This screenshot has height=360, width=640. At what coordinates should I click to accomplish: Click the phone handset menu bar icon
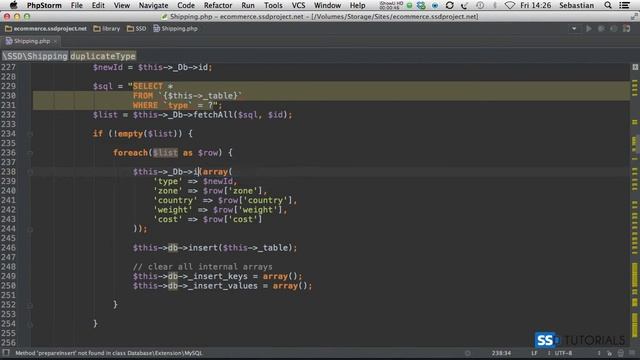tap(464, 5)
